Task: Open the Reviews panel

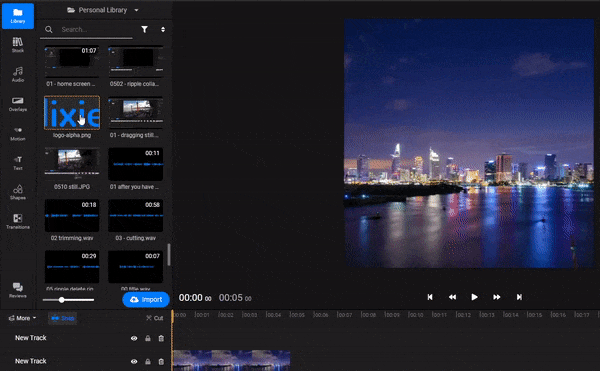Action: point(18,290)
